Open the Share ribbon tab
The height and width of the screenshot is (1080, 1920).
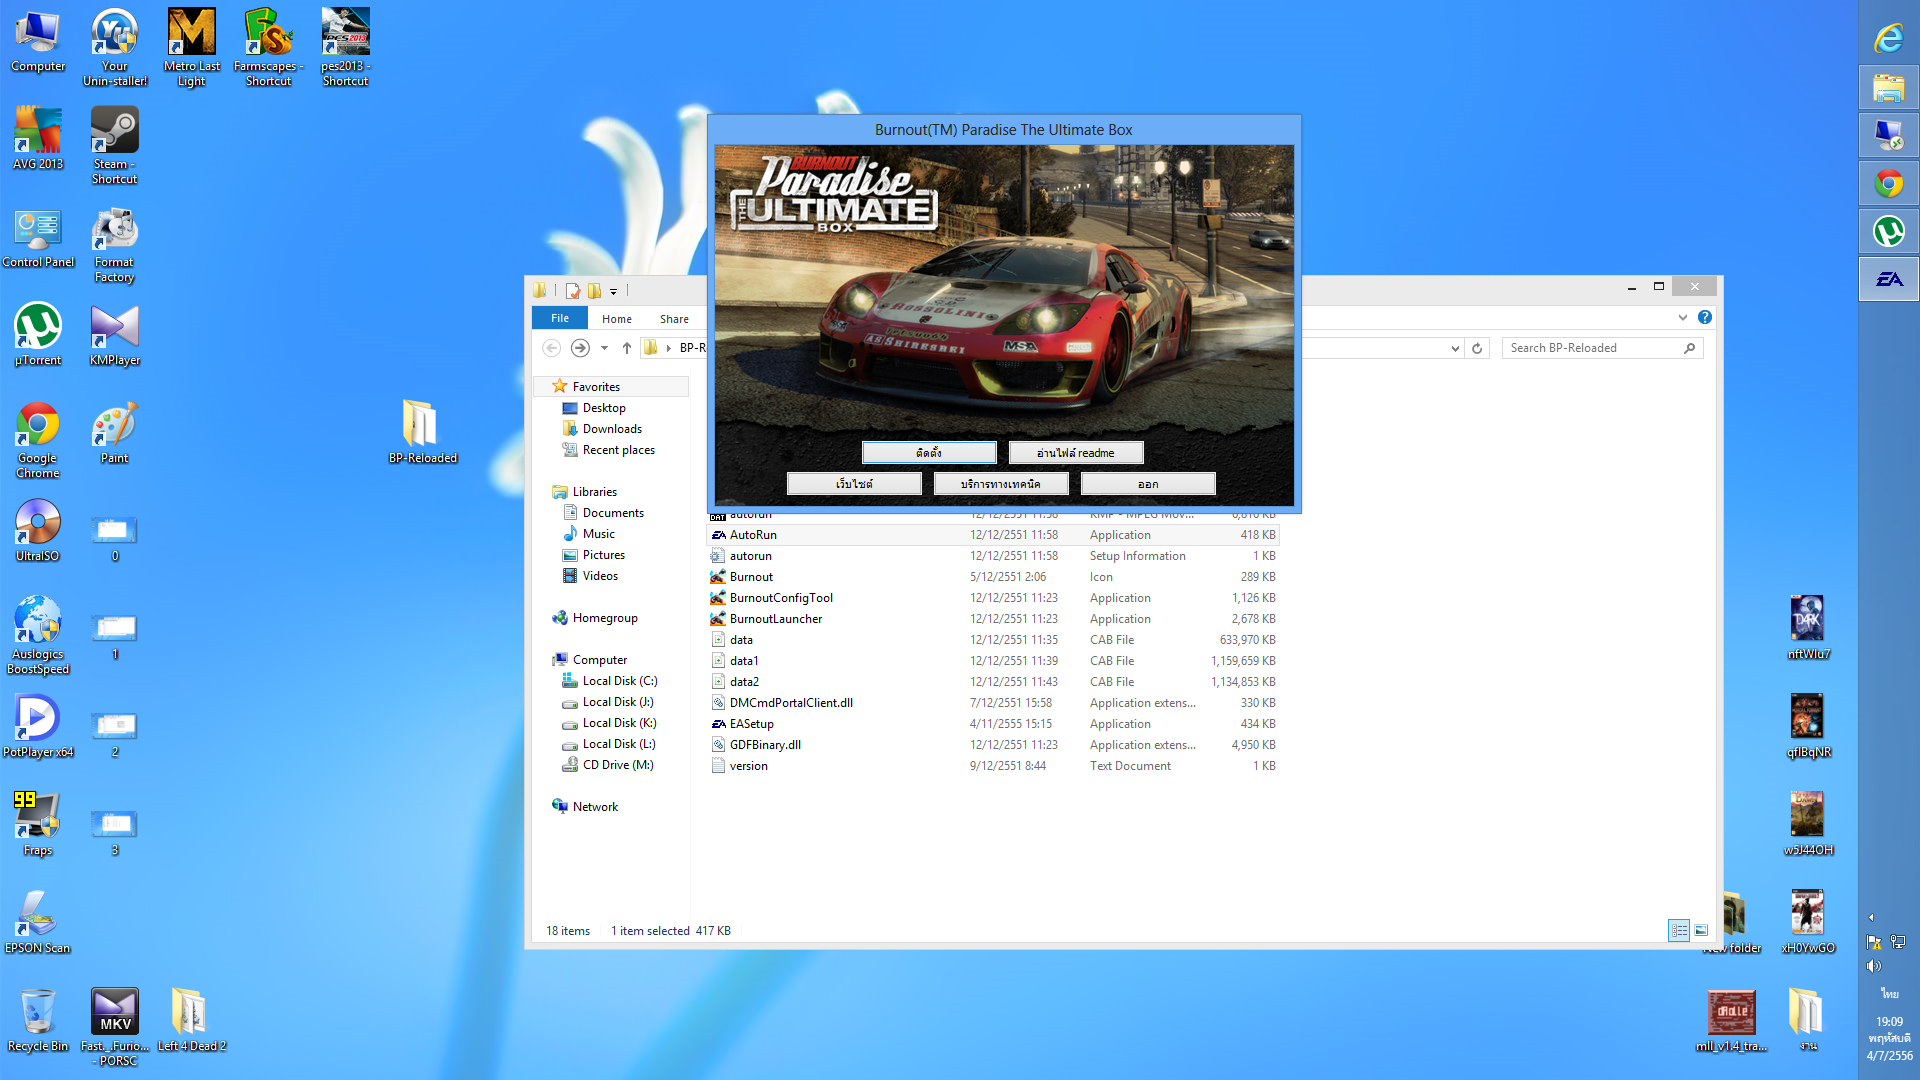point(674,319)
